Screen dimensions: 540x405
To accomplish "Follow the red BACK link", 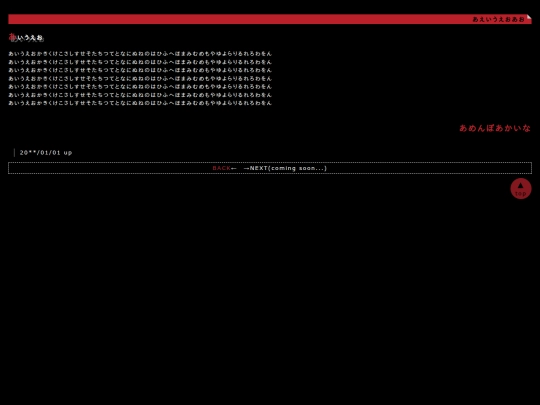I will pyautogui.click(x=221, y=168).
